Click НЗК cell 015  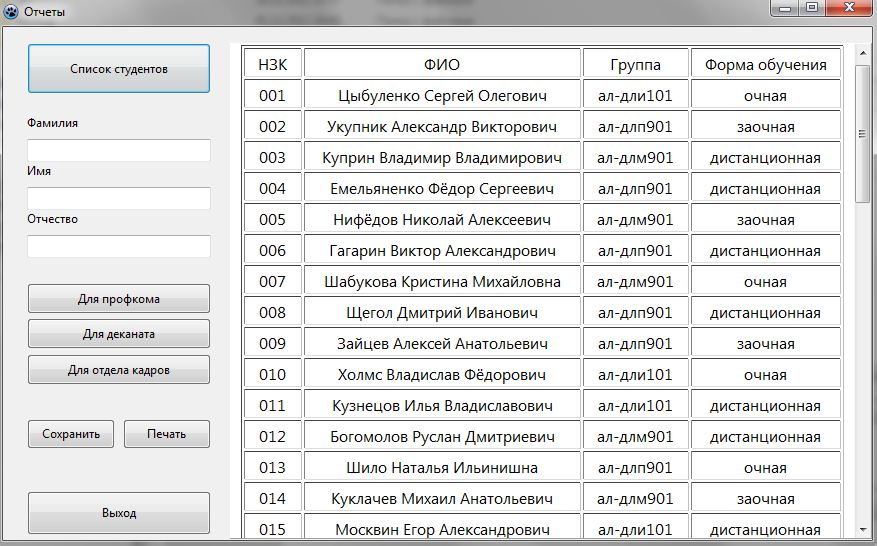[x=272, y=528]
